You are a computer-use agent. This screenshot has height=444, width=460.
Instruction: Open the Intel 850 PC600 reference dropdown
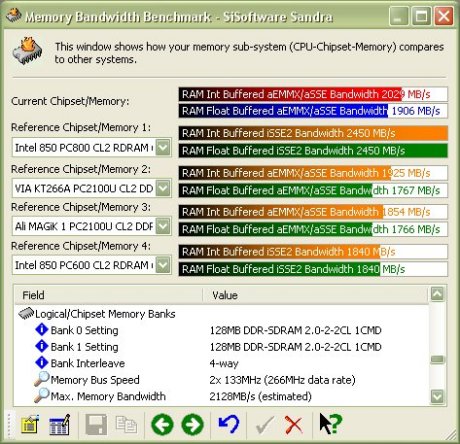[x=163, y=265]
